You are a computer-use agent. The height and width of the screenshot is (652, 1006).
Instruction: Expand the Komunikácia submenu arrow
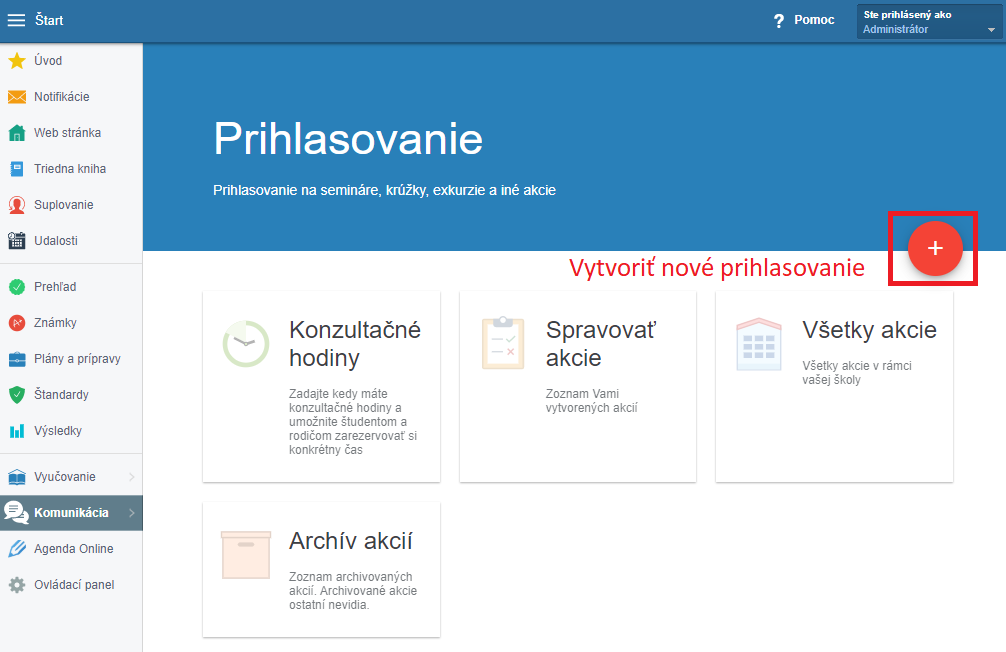pyautogui.click(x=131, y=513)
